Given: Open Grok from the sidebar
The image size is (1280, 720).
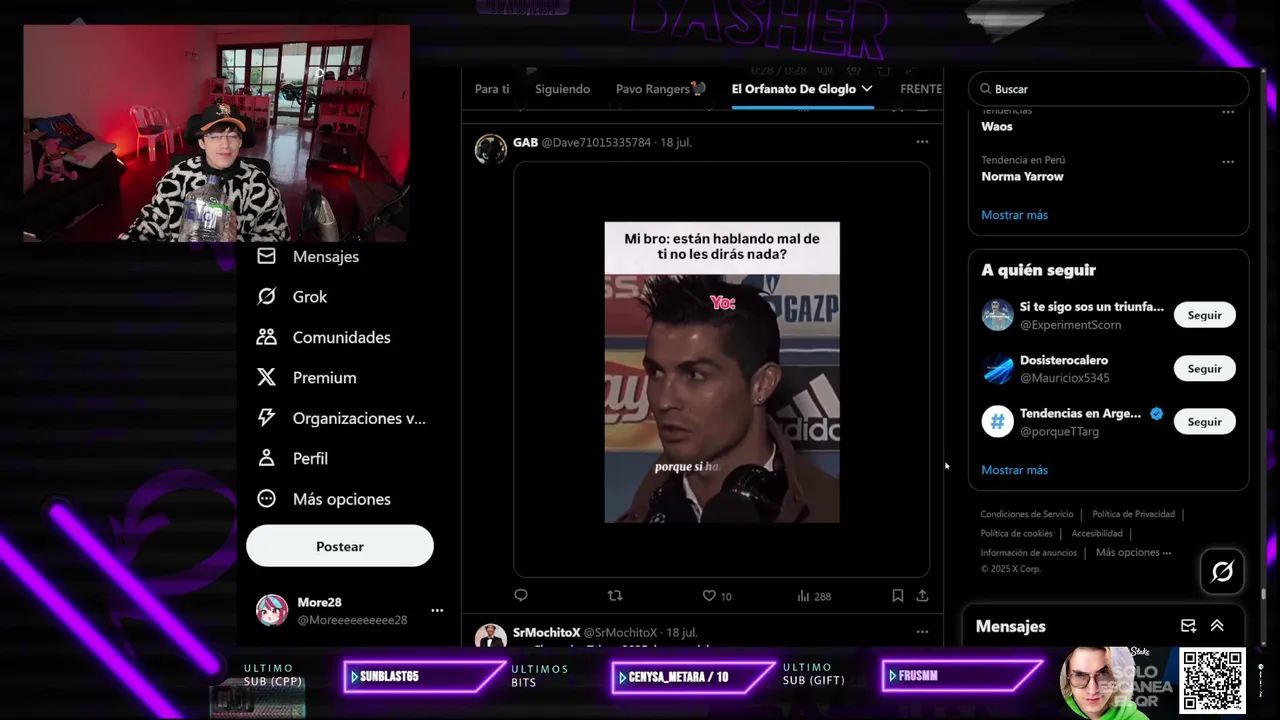Looking at the screenshot, I should click(292, 297).
